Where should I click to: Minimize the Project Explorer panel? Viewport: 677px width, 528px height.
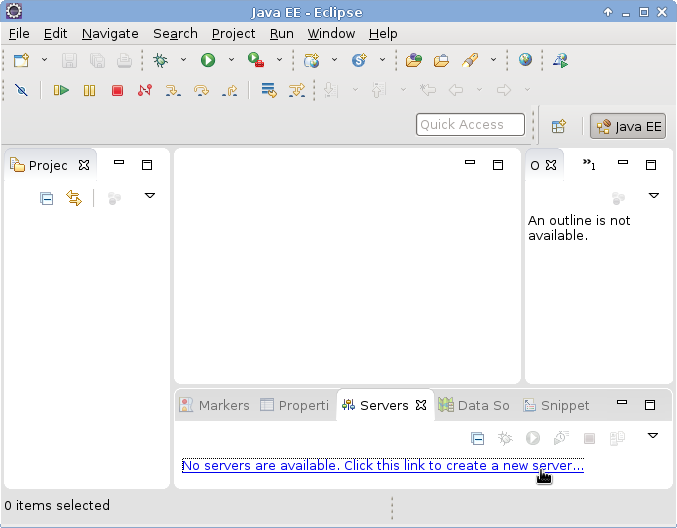(x=119, y=162)
